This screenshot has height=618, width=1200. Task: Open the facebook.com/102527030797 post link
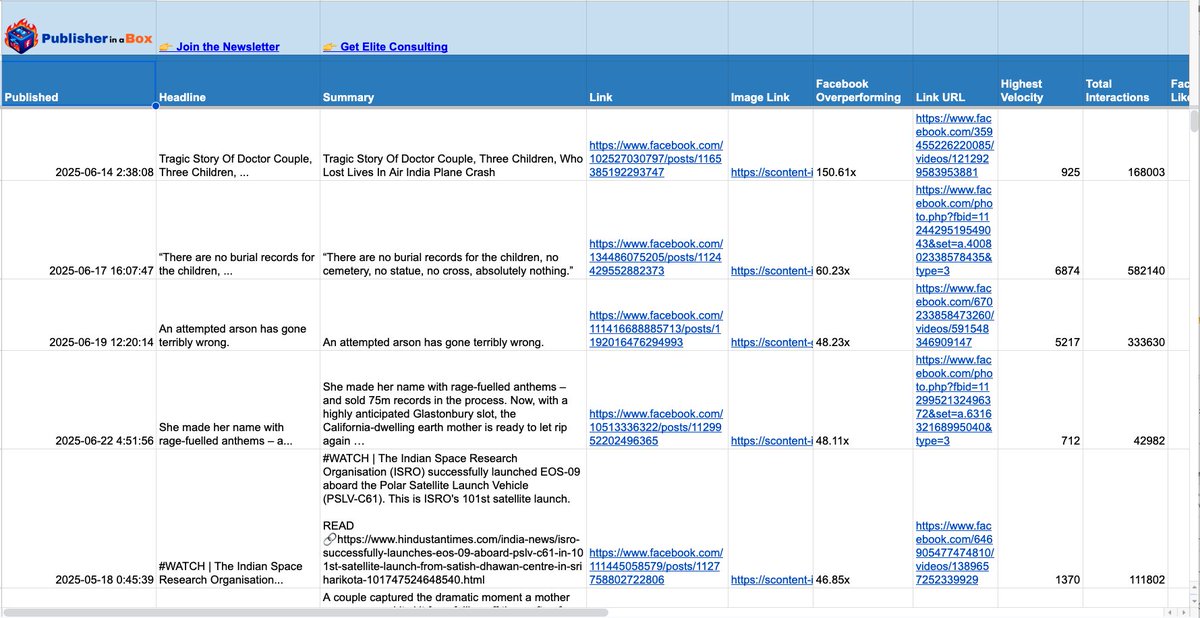click(656, 158)
